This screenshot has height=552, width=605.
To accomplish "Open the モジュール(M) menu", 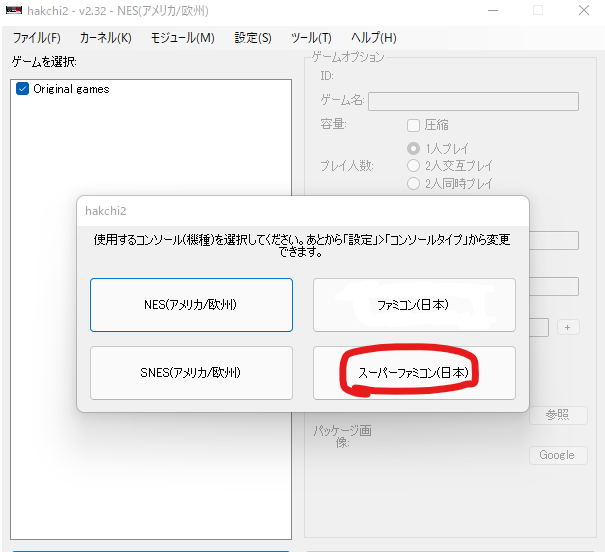I will pyautogui.click(x=182, y=38).
